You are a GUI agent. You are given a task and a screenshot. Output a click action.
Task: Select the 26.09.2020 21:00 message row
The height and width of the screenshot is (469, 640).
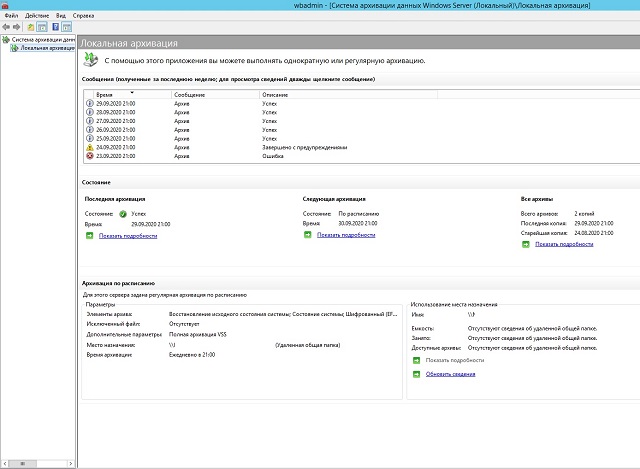tap(361, 130)
